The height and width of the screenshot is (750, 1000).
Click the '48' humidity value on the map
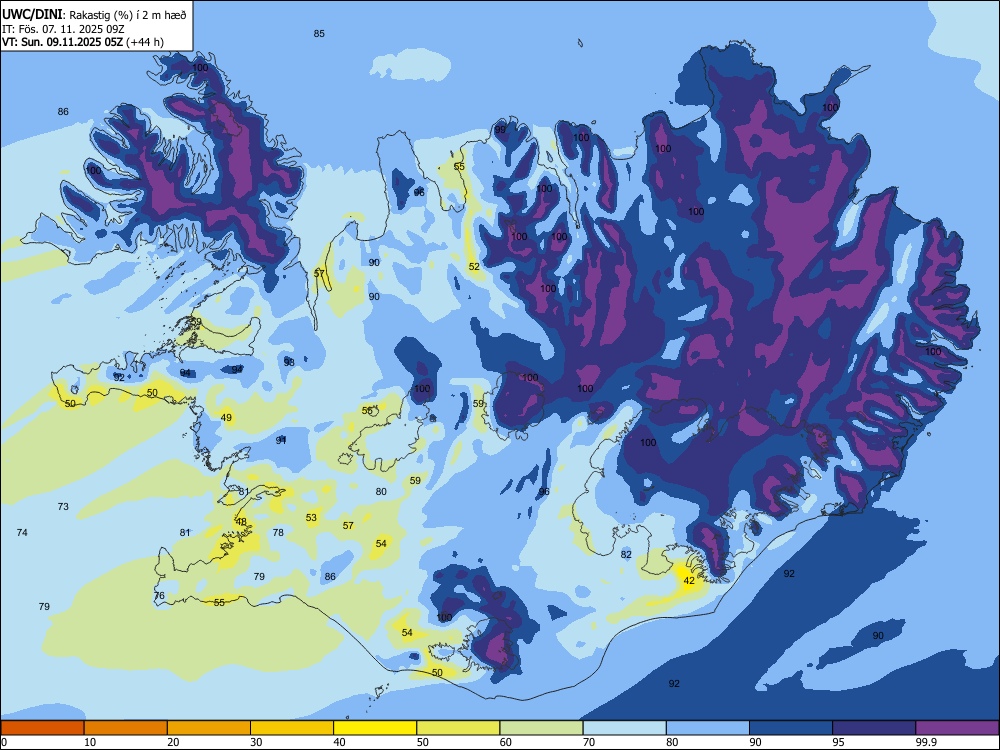click(240, 522)
